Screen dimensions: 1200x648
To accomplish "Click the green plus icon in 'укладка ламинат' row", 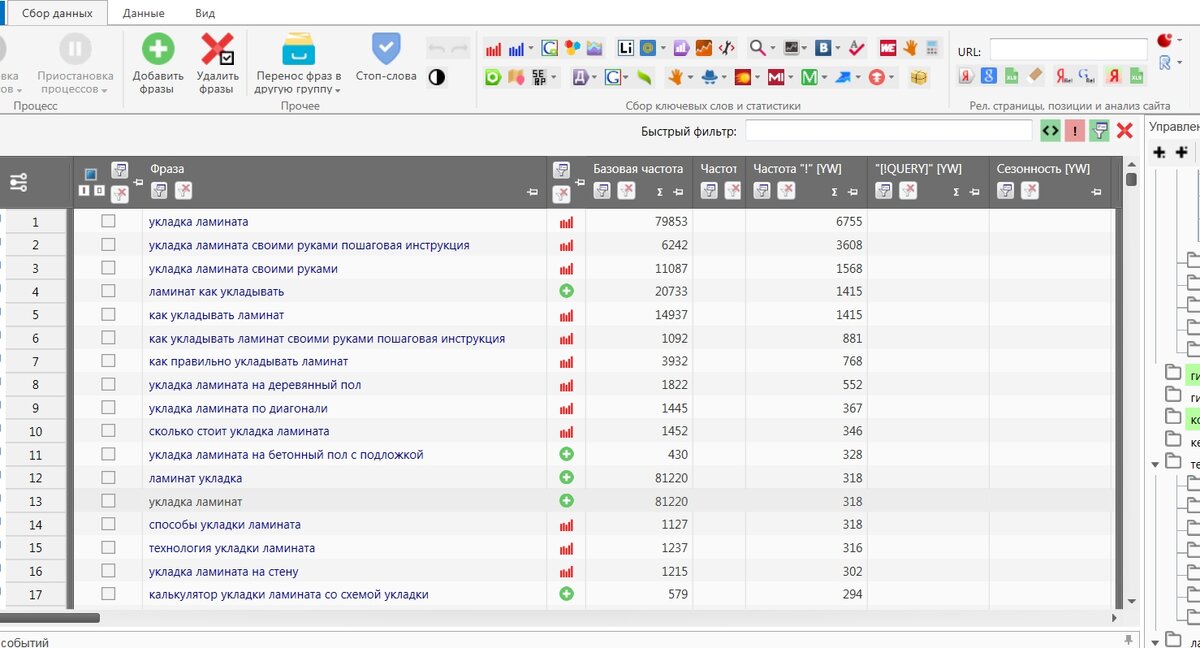I will point(566,501).
